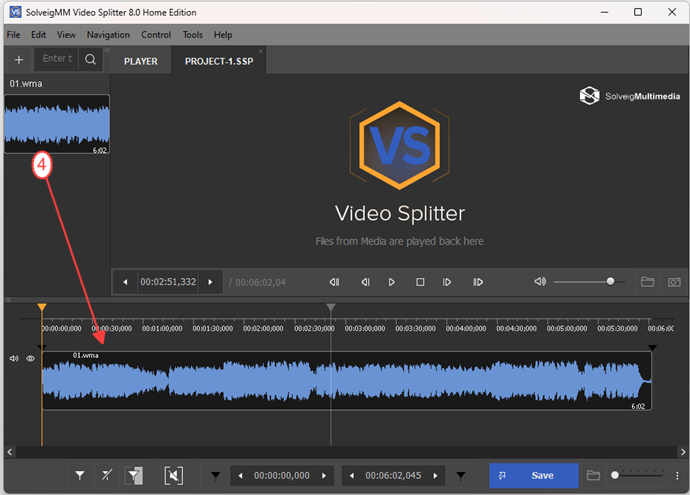Viewport: 690px width, 495px height.
Task: Stop playback
Action: point(420,282)
